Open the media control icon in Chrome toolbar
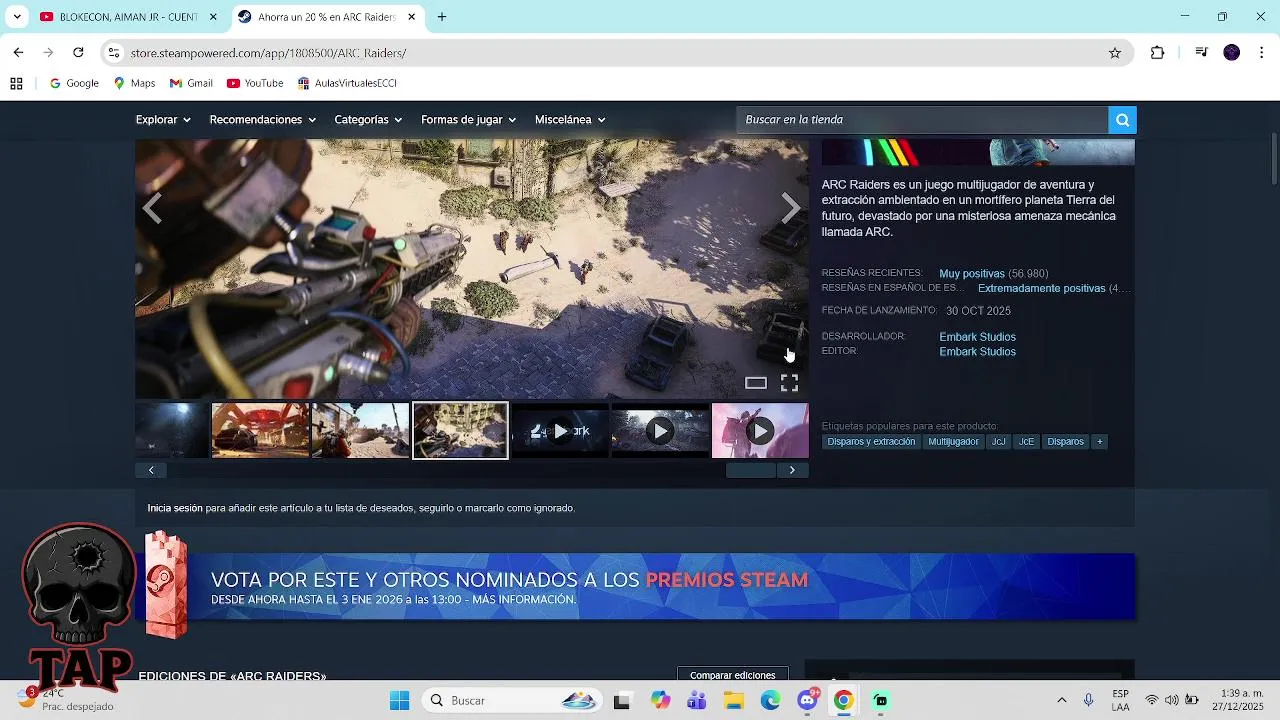Viewport: 1280px width, 720px height. 1202,53
